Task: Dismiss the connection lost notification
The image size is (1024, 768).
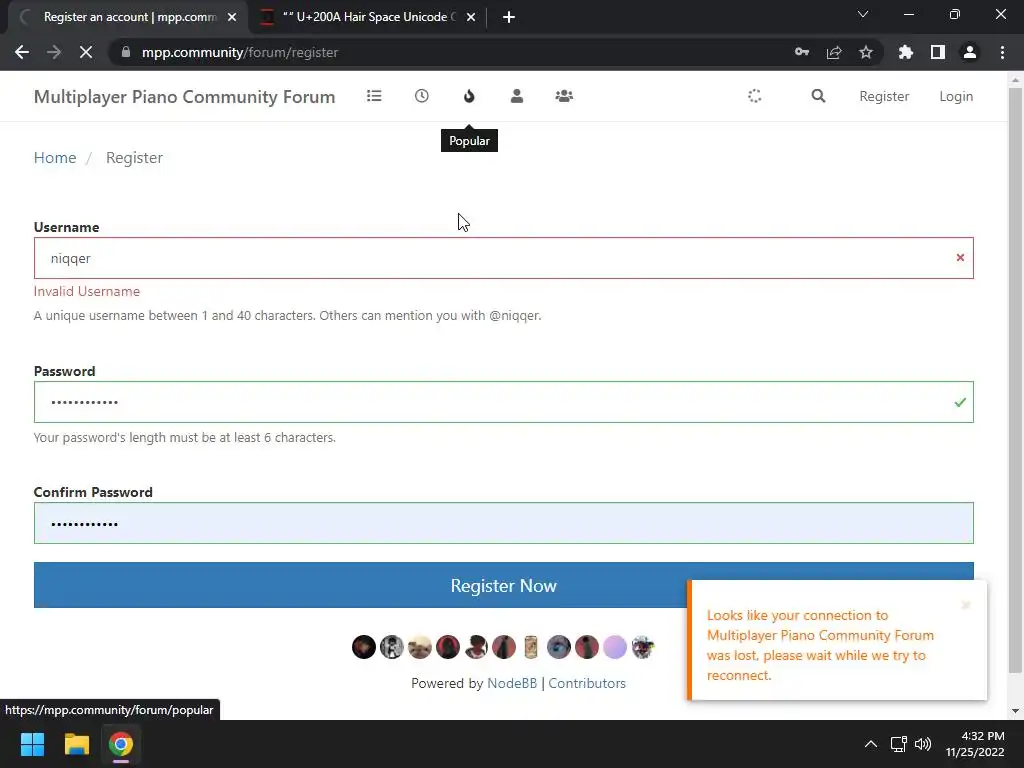Action: tap(966, 605)
